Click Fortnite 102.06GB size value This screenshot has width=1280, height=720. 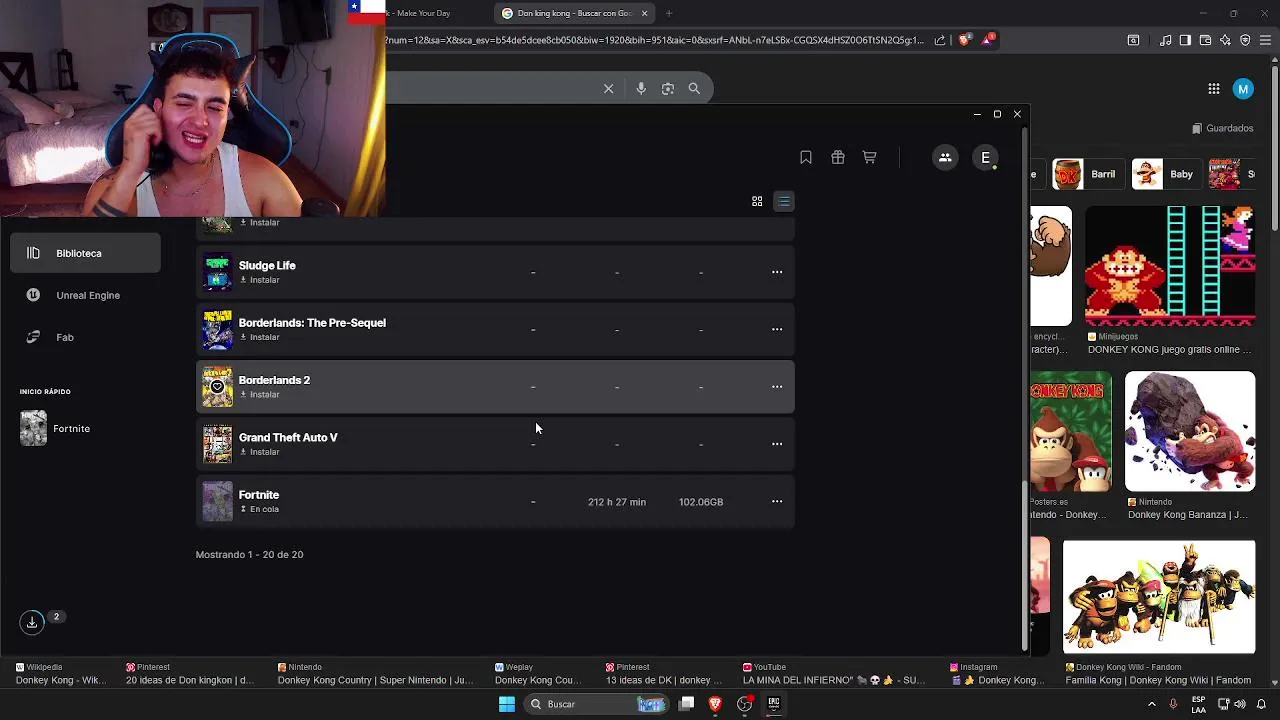point(700,502)
